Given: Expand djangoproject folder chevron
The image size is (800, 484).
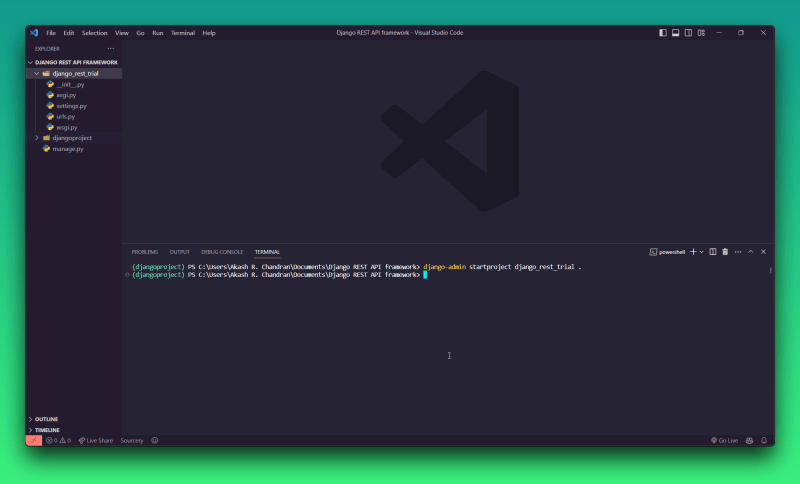Looking at the screenshot, I should (x=37, y=138).
